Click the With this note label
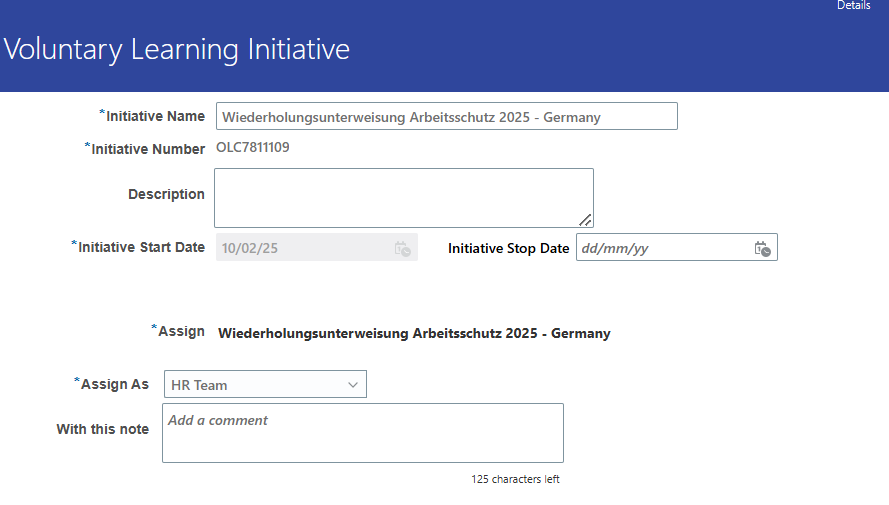 (x=103, y=429)
